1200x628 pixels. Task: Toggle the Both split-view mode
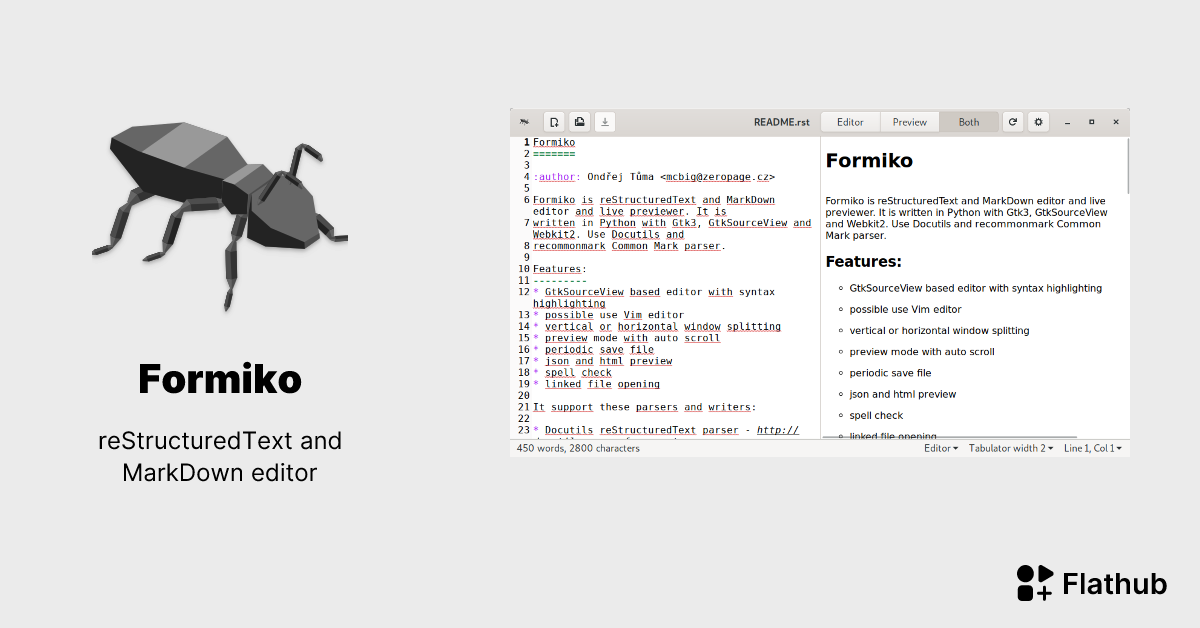coord(968,121)
